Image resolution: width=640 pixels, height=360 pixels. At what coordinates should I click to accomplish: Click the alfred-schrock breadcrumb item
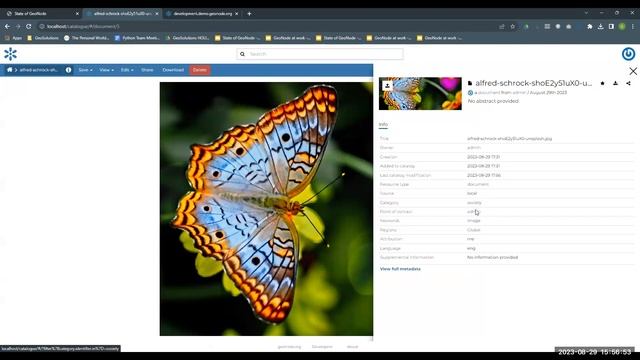pos(39,70)
